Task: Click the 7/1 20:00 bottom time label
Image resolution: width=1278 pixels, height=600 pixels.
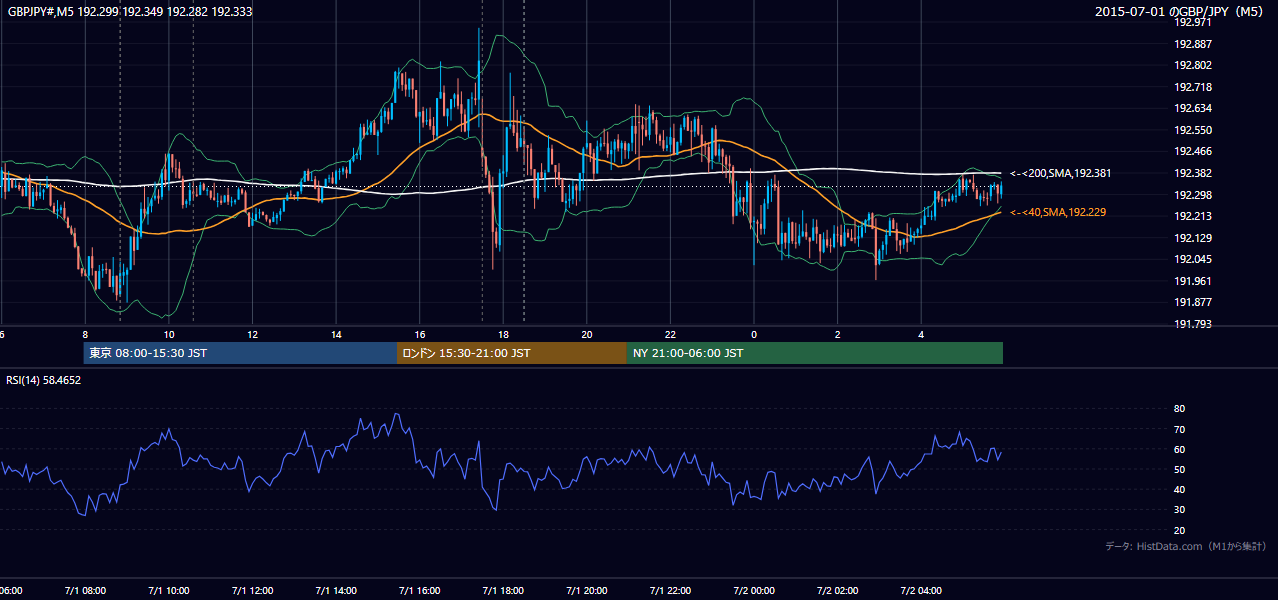Action: (x=587, y=591)
